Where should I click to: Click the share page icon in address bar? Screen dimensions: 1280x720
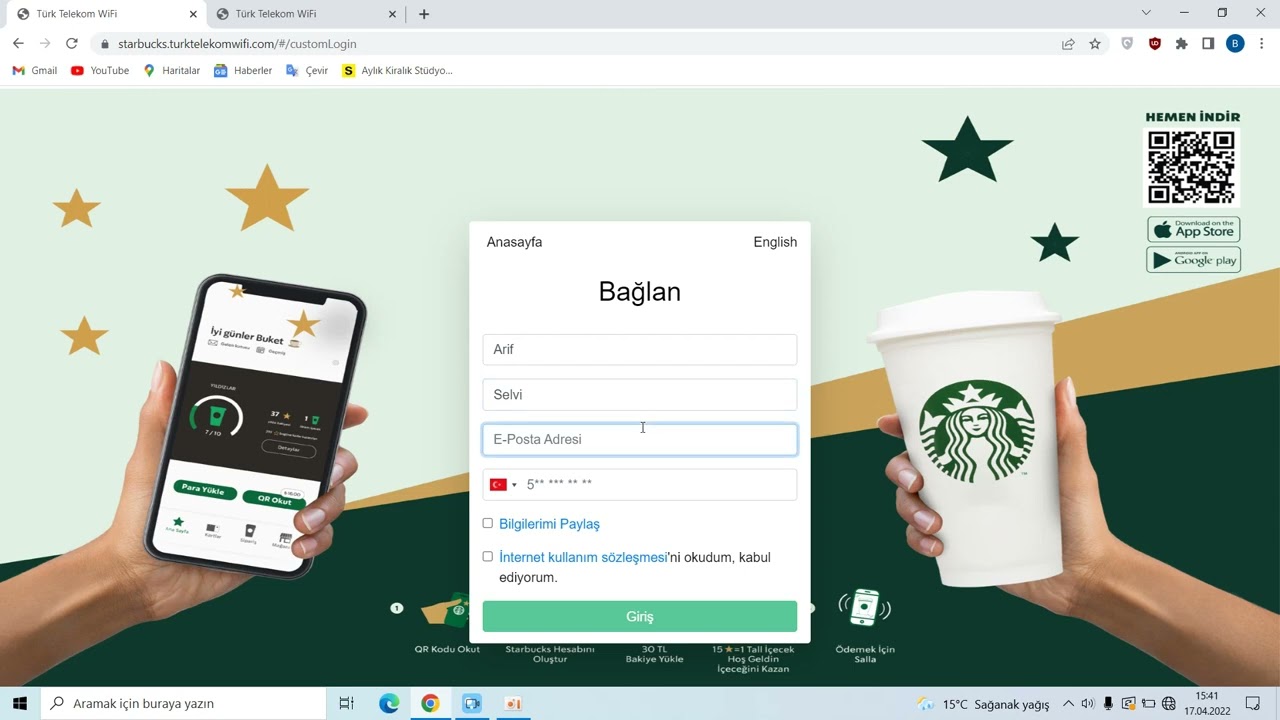point(1068,44)
